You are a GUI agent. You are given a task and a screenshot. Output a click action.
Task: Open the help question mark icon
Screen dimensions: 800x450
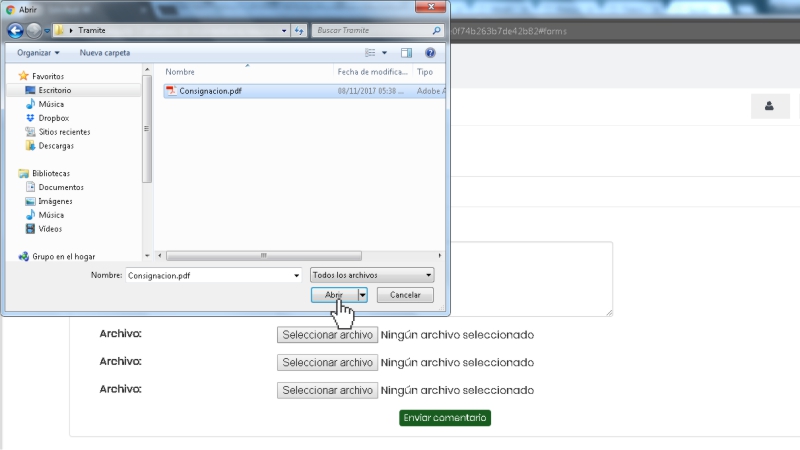(x=430, y=52)
